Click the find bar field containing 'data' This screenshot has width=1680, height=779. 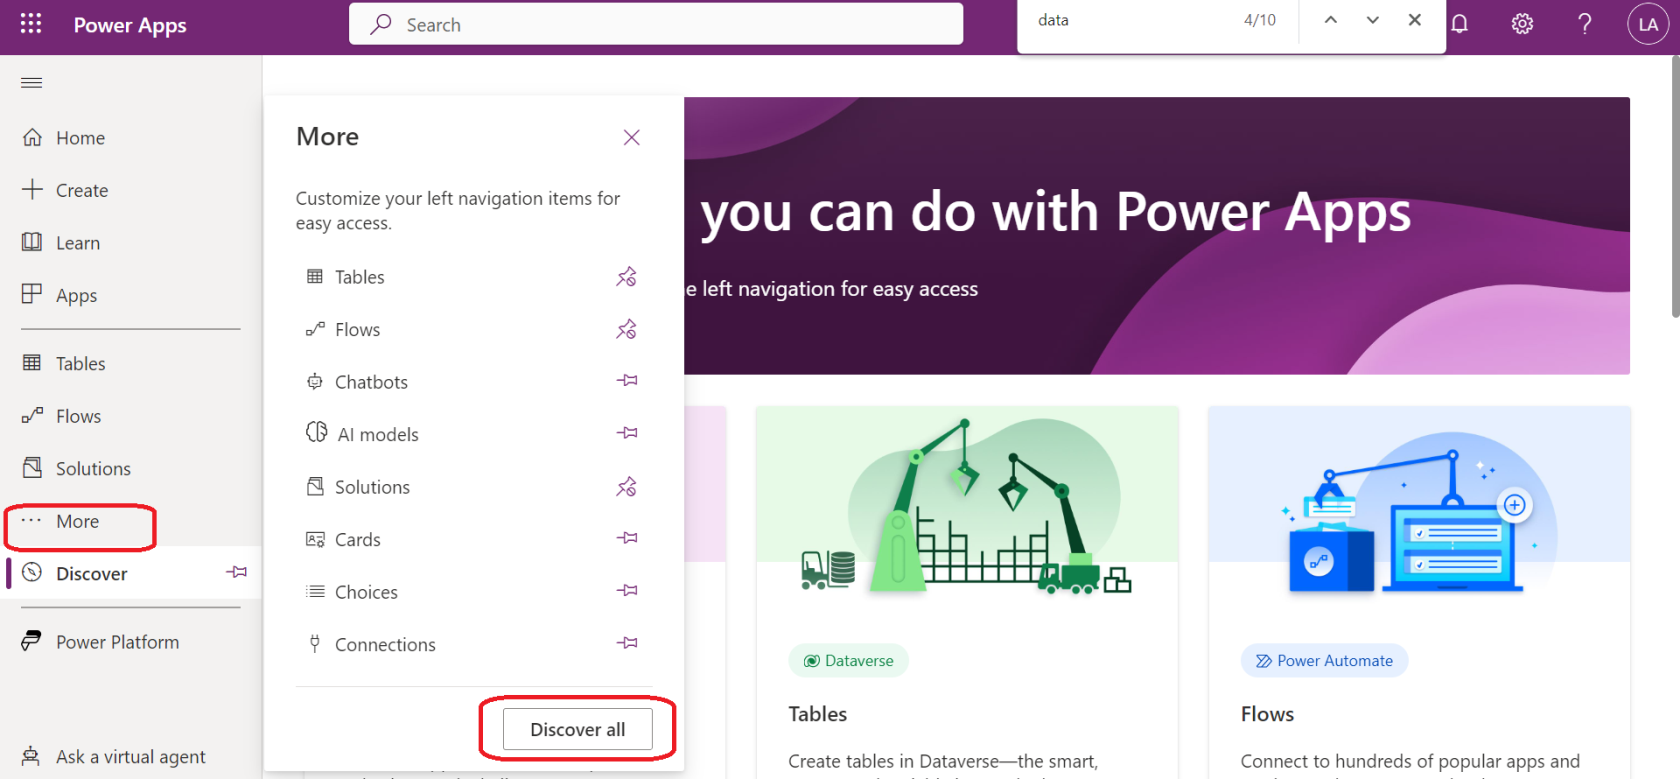[1130, 20]
